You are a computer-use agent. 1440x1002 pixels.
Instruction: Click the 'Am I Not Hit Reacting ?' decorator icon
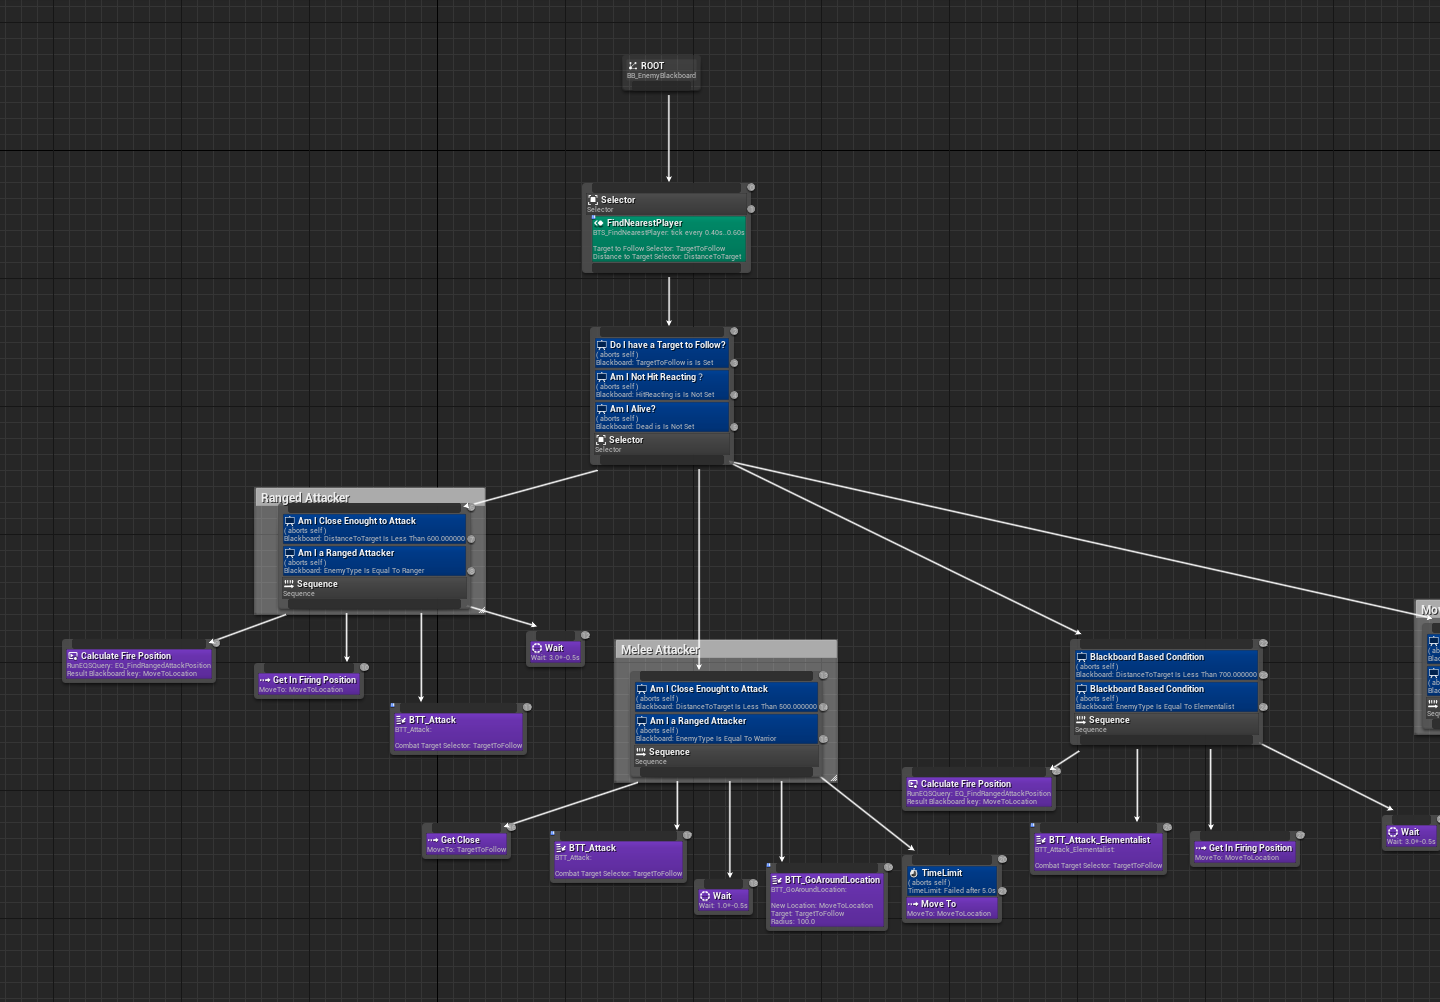pyautogui.click(x=602, y=377)
